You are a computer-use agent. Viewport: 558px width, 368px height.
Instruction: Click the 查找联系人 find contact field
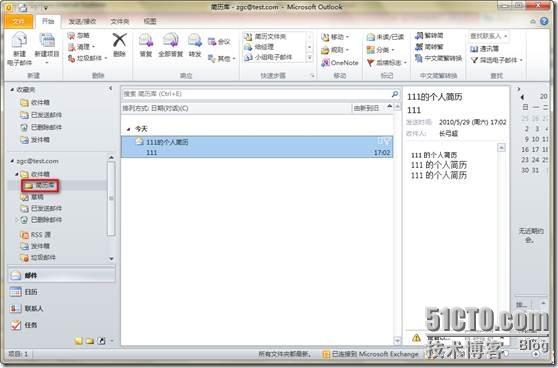coord(489,36)
